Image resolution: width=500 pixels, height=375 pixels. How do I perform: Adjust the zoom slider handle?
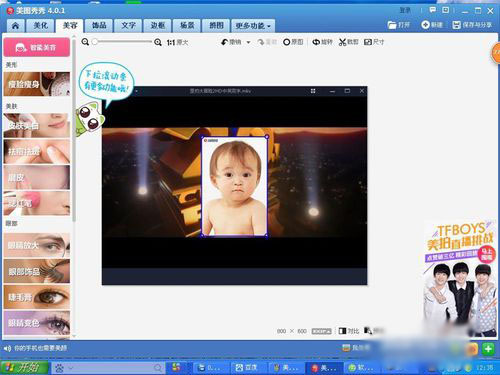point(95,42)
